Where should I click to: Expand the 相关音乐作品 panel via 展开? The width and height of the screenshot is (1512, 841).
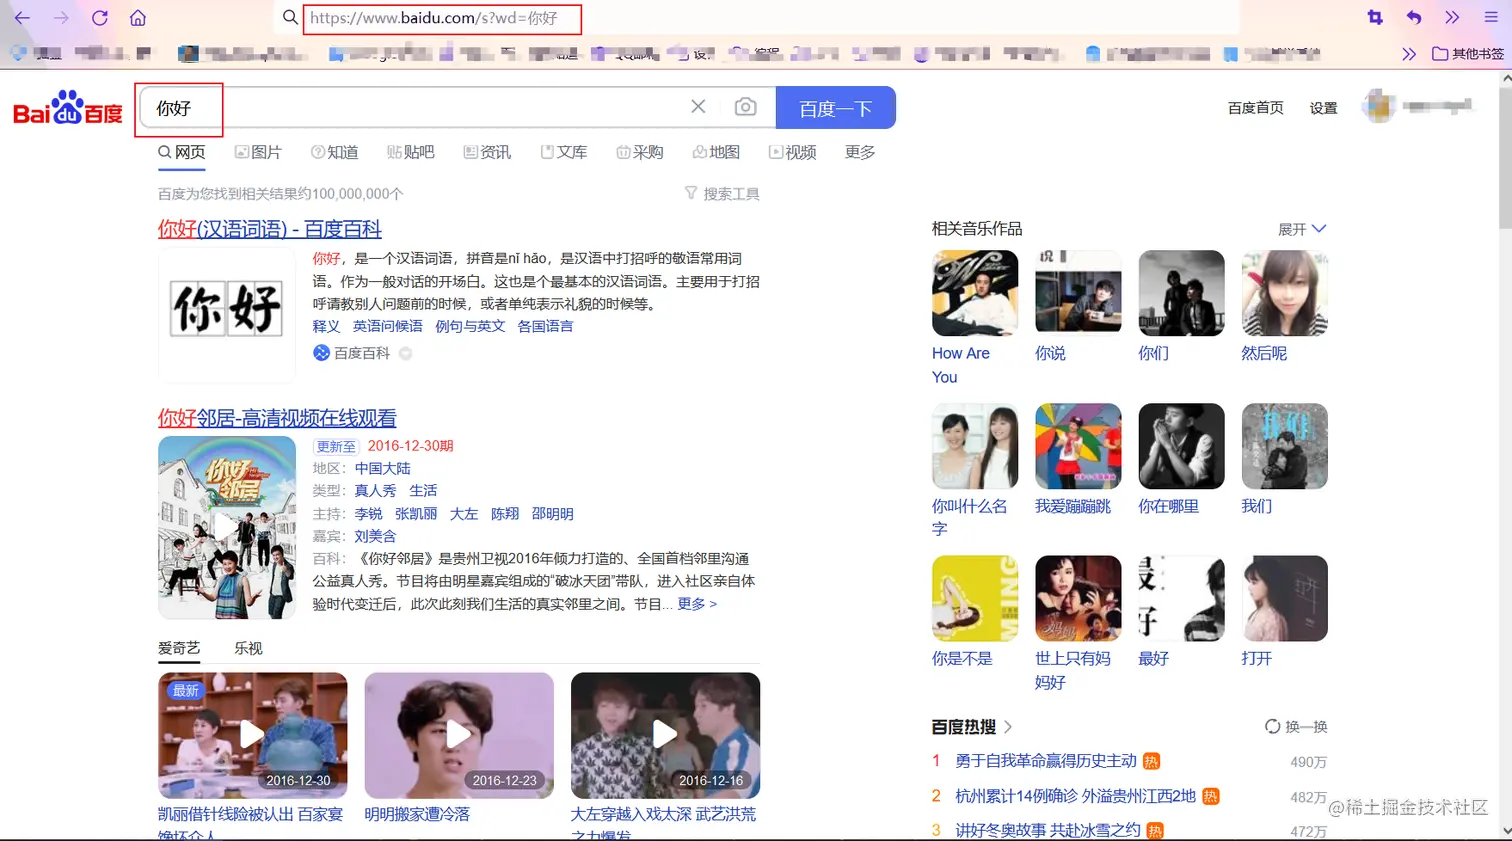pos(1302,228)
